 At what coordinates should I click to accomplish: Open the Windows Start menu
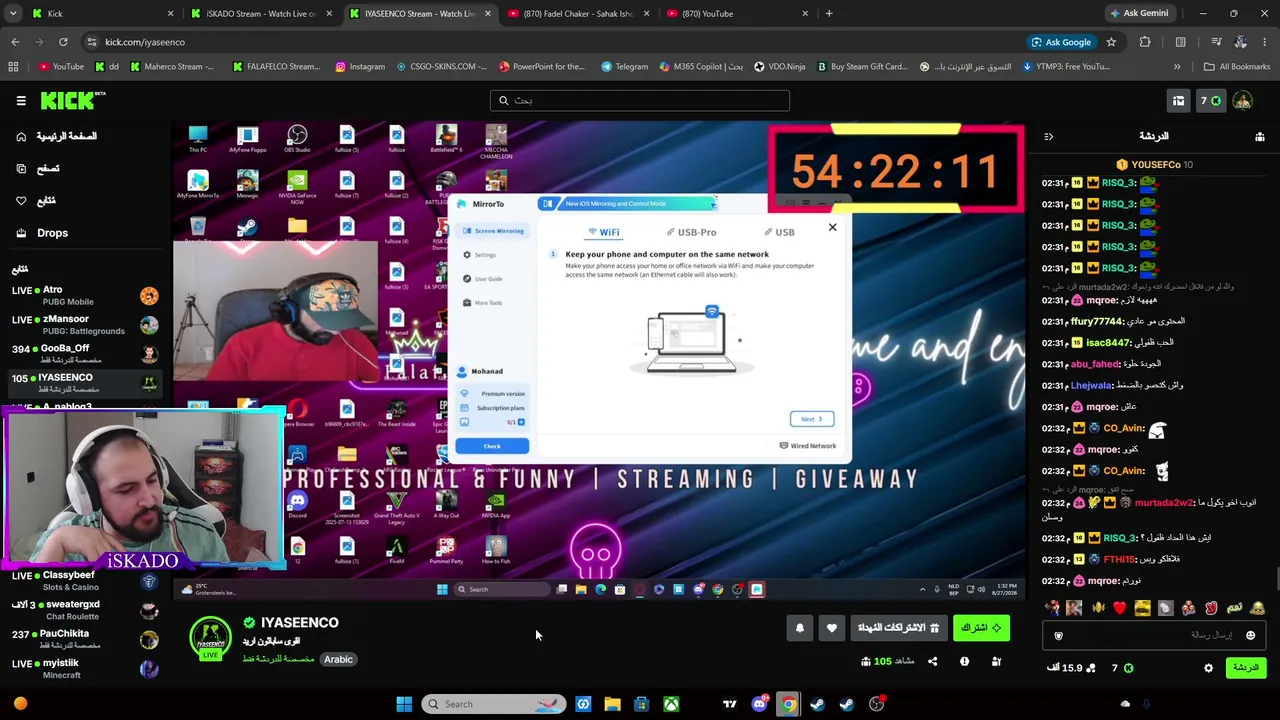click(404, 704)
